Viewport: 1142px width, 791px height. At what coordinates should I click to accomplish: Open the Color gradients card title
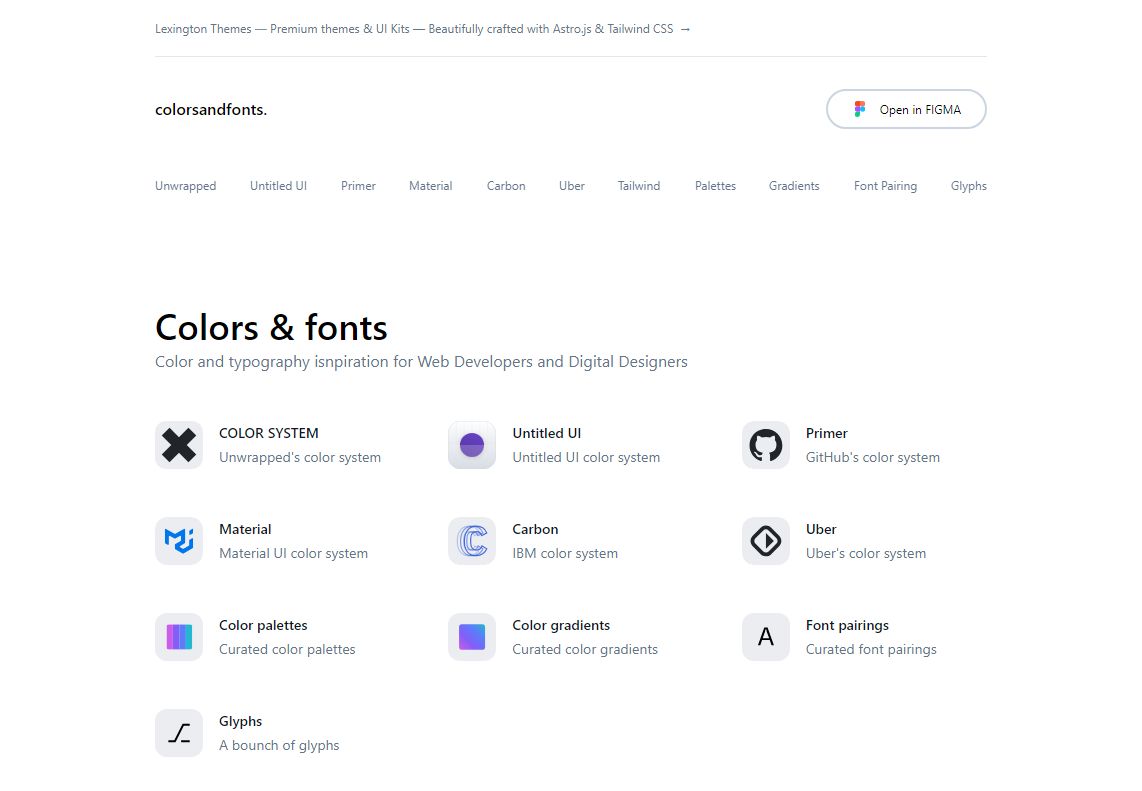(561, 626)
